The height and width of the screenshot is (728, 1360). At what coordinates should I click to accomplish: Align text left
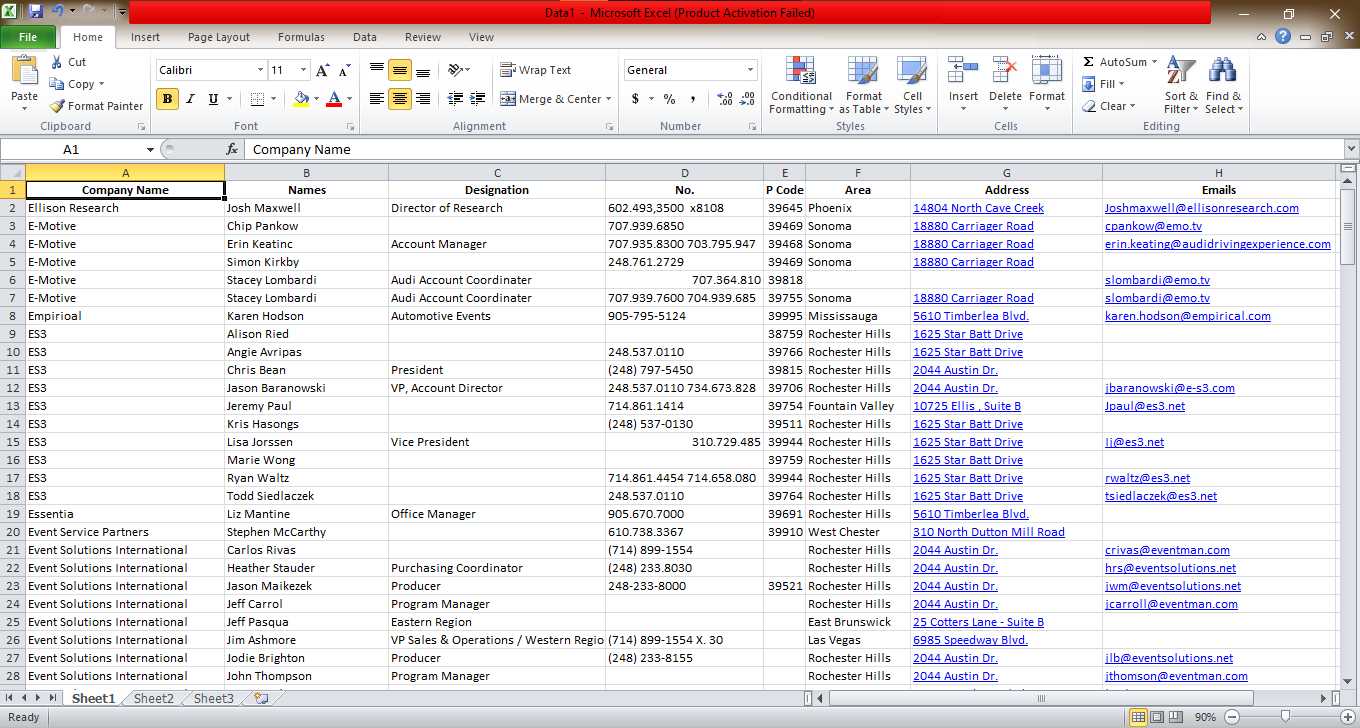coord(377,99)
